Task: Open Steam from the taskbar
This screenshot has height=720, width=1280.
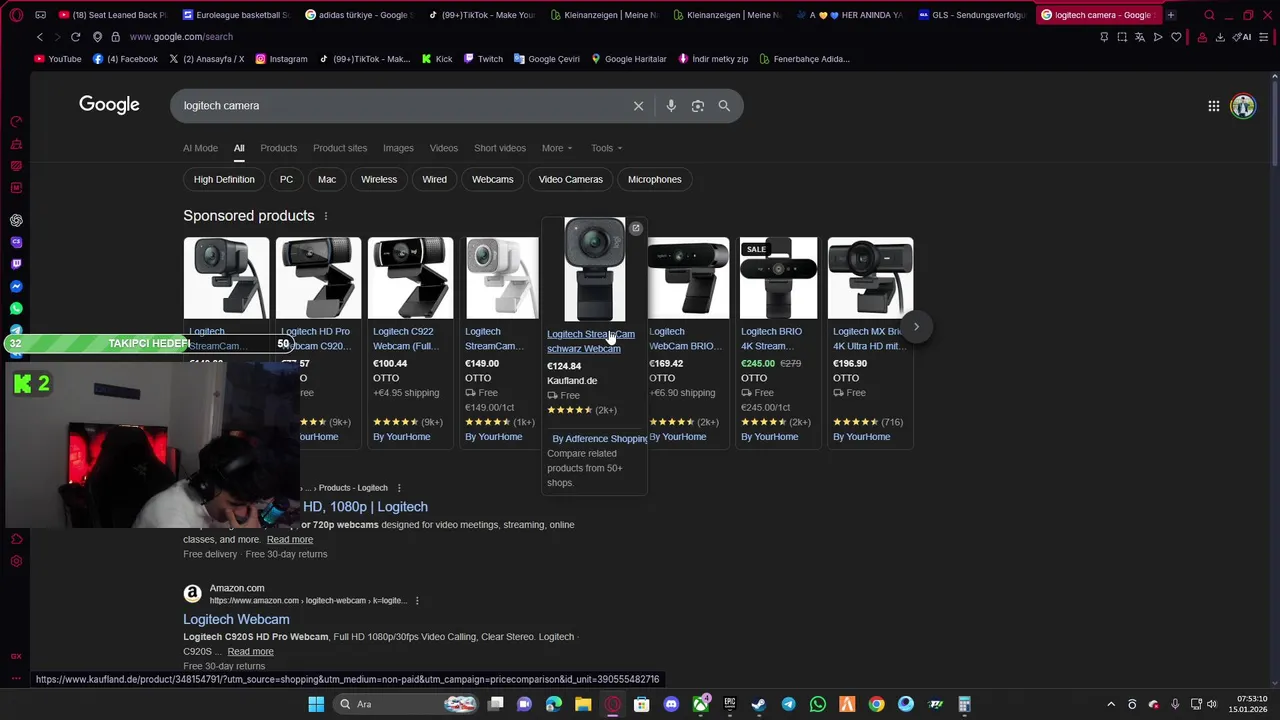Action: pyautogui.click(x=759, y=704)
